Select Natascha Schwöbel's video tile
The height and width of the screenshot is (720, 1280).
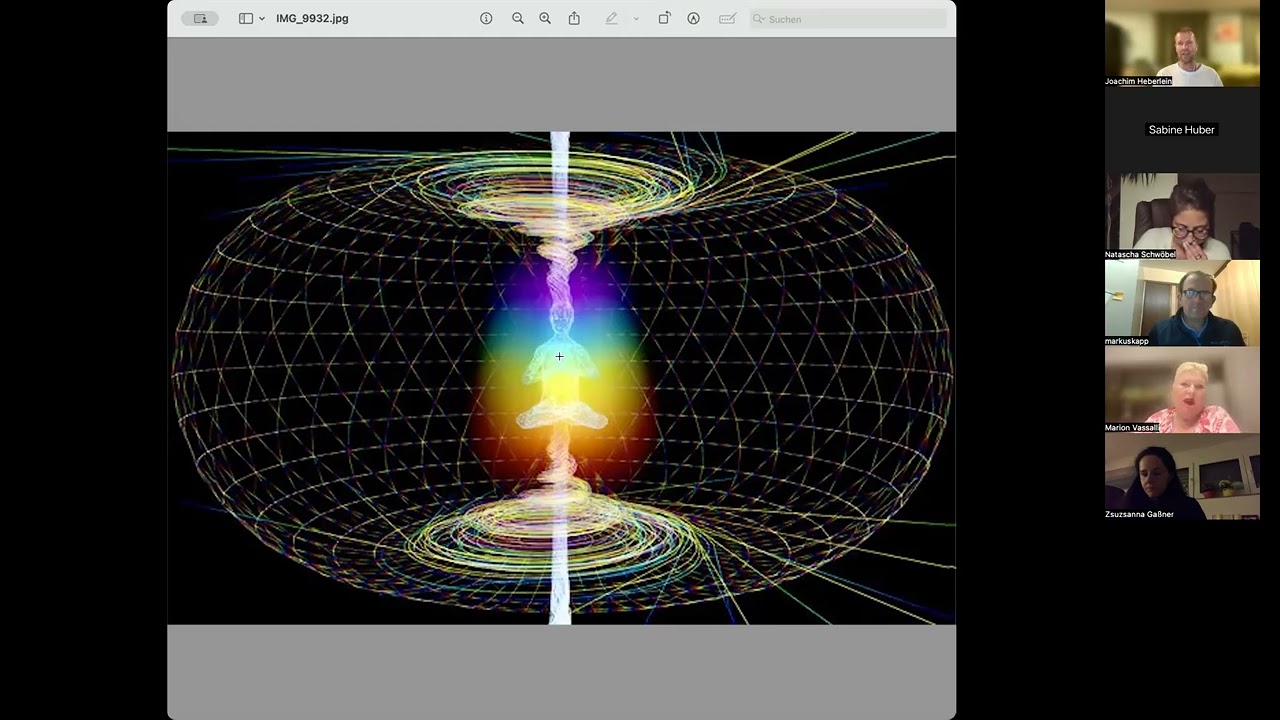pos(1182,216)
